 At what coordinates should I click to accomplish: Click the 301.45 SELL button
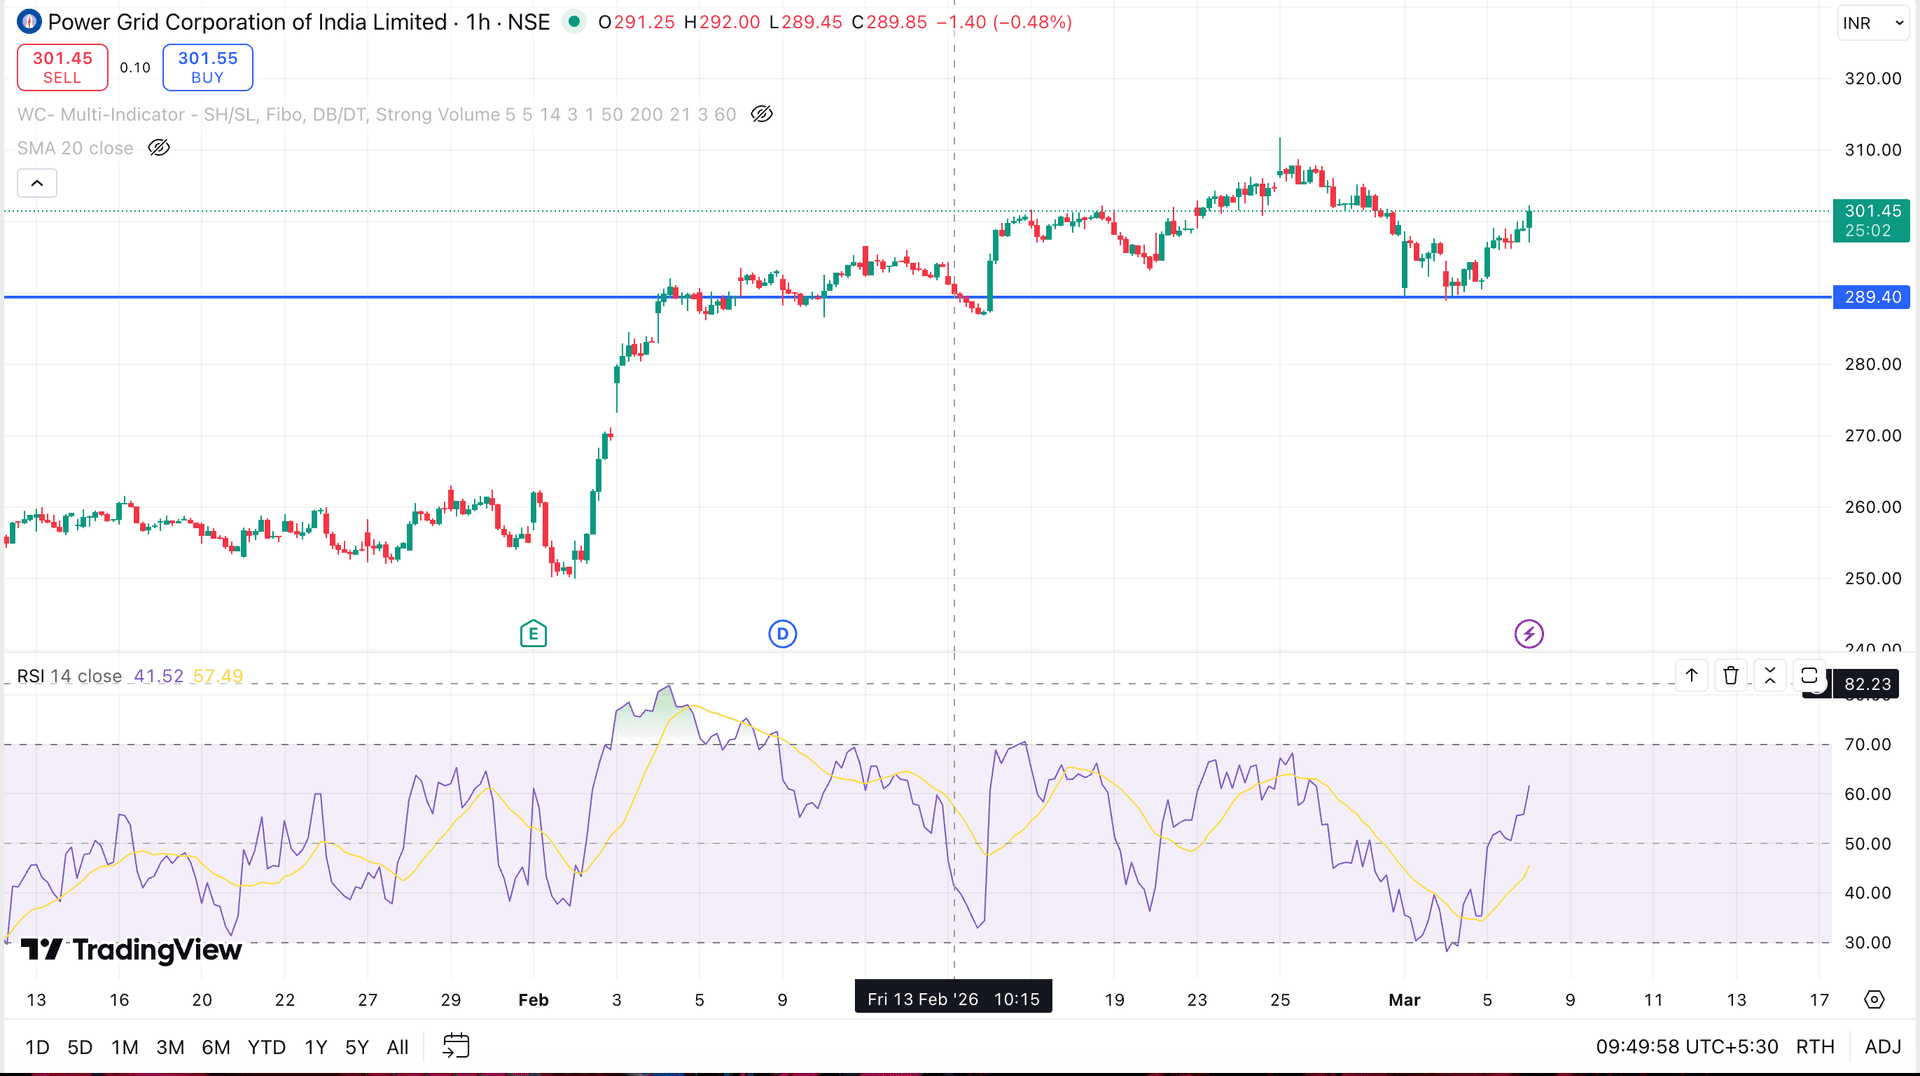point(62,68)
